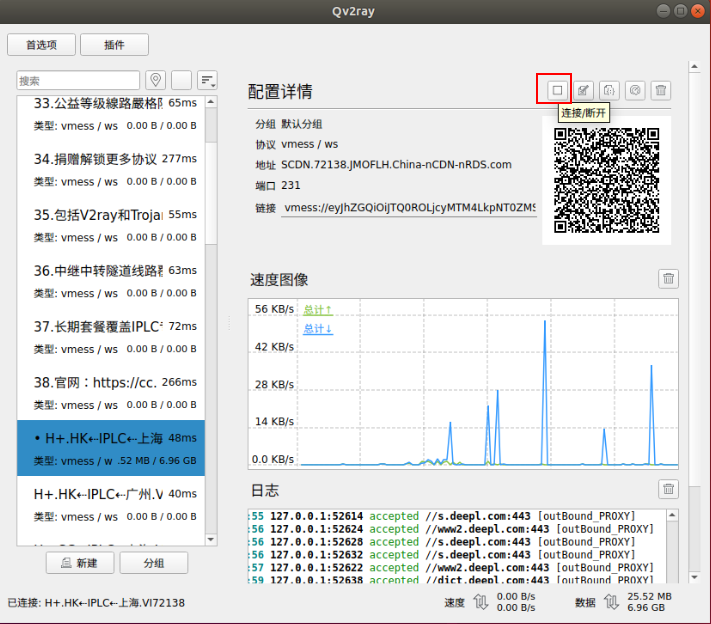This screenshot has height=624, width=711.
Task: Clear the speed graph with trash icon
Action: [x=669, y=280]
